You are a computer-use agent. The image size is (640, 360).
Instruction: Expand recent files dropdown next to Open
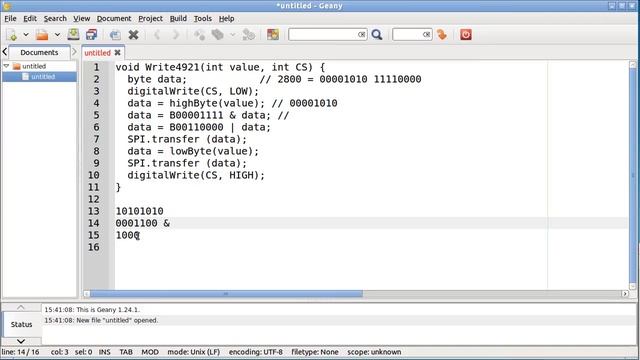(x=57, y=35)
